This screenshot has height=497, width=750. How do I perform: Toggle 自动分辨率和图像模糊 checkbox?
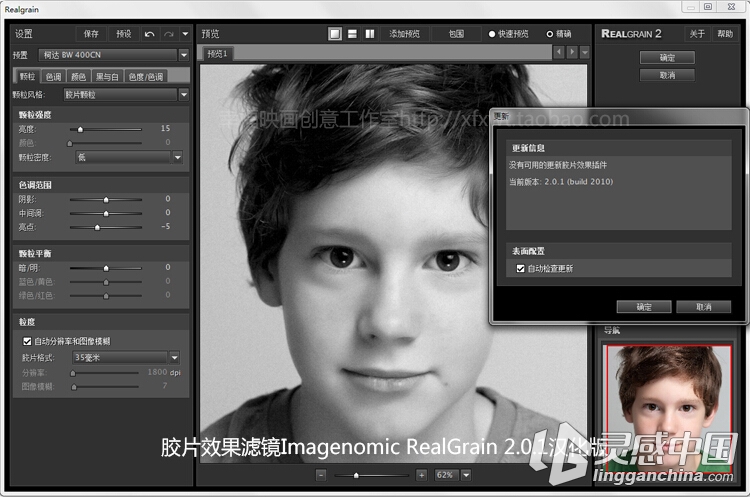27,341
